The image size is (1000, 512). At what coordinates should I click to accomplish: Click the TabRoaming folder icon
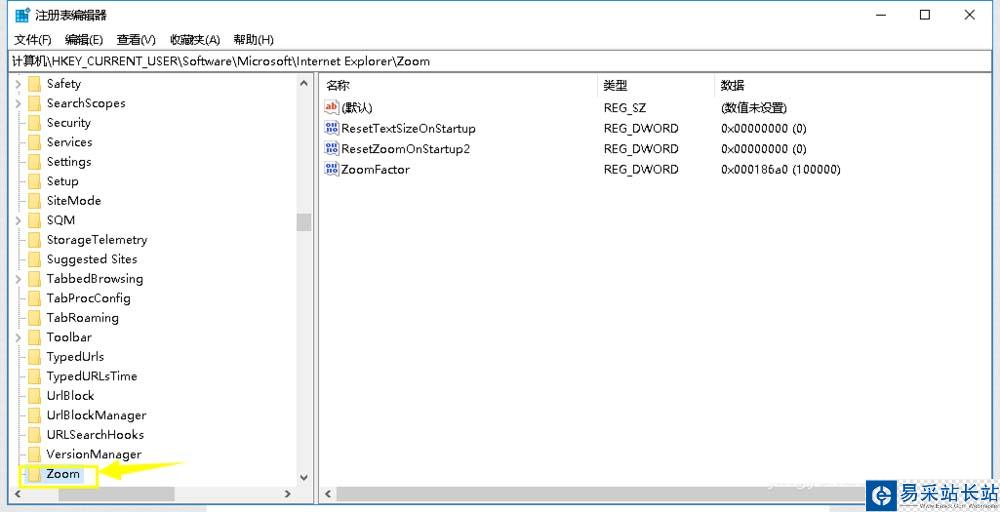(34, 318)
